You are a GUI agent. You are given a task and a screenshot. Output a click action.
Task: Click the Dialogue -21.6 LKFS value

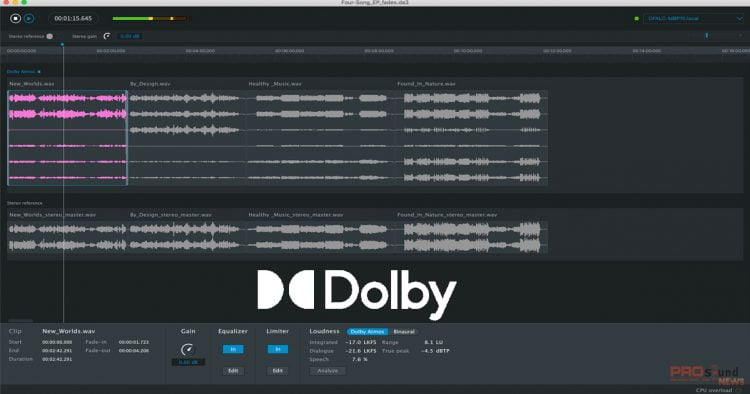pos(361,351)
